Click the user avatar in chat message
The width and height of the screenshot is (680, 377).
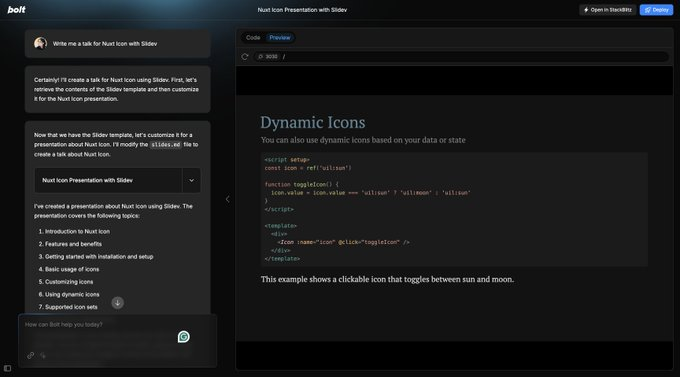click(40, 43)
